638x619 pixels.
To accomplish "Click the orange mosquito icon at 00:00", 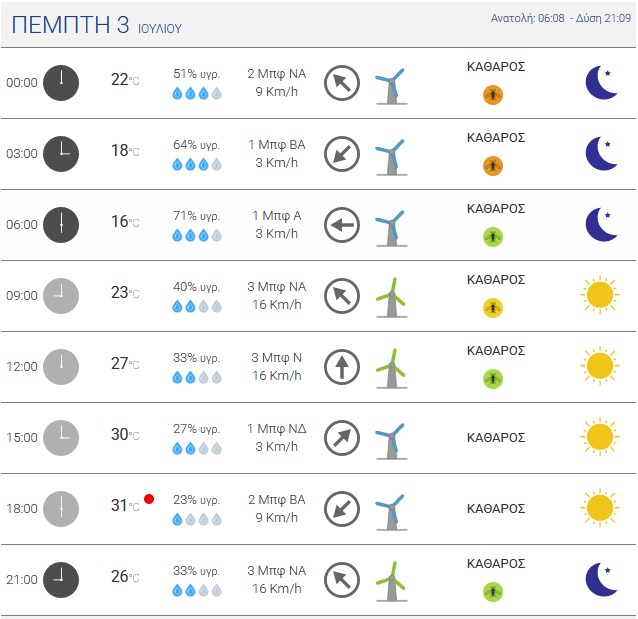I will point(493,95).
